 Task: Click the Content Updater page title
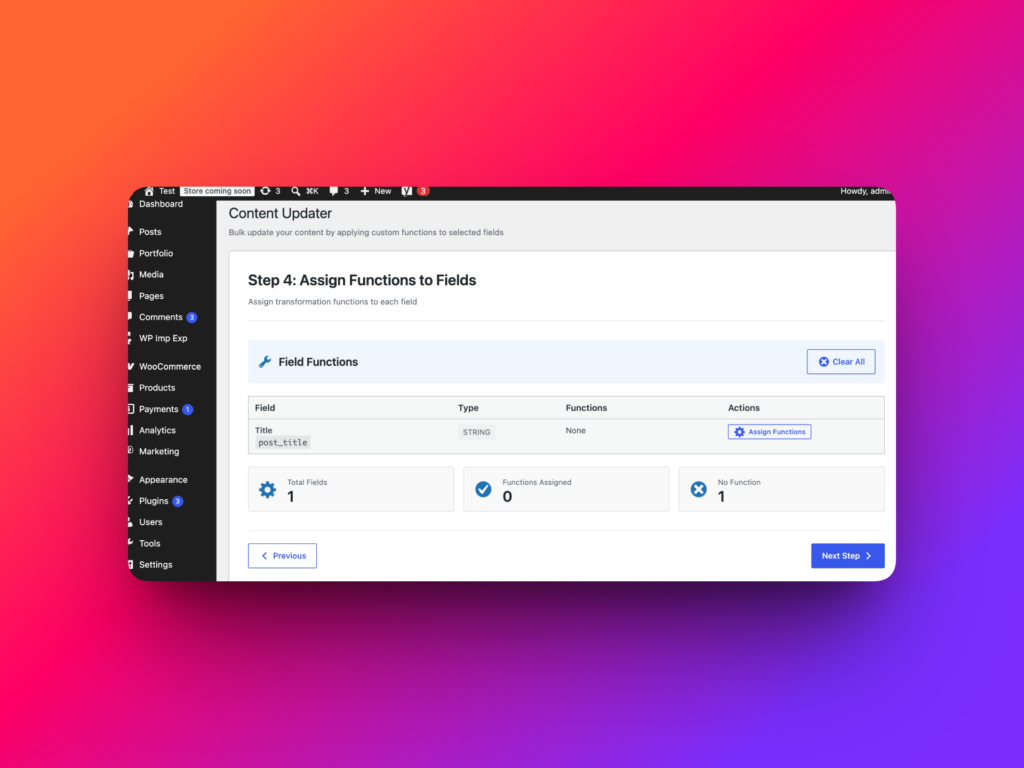click(x=280, y=214)
